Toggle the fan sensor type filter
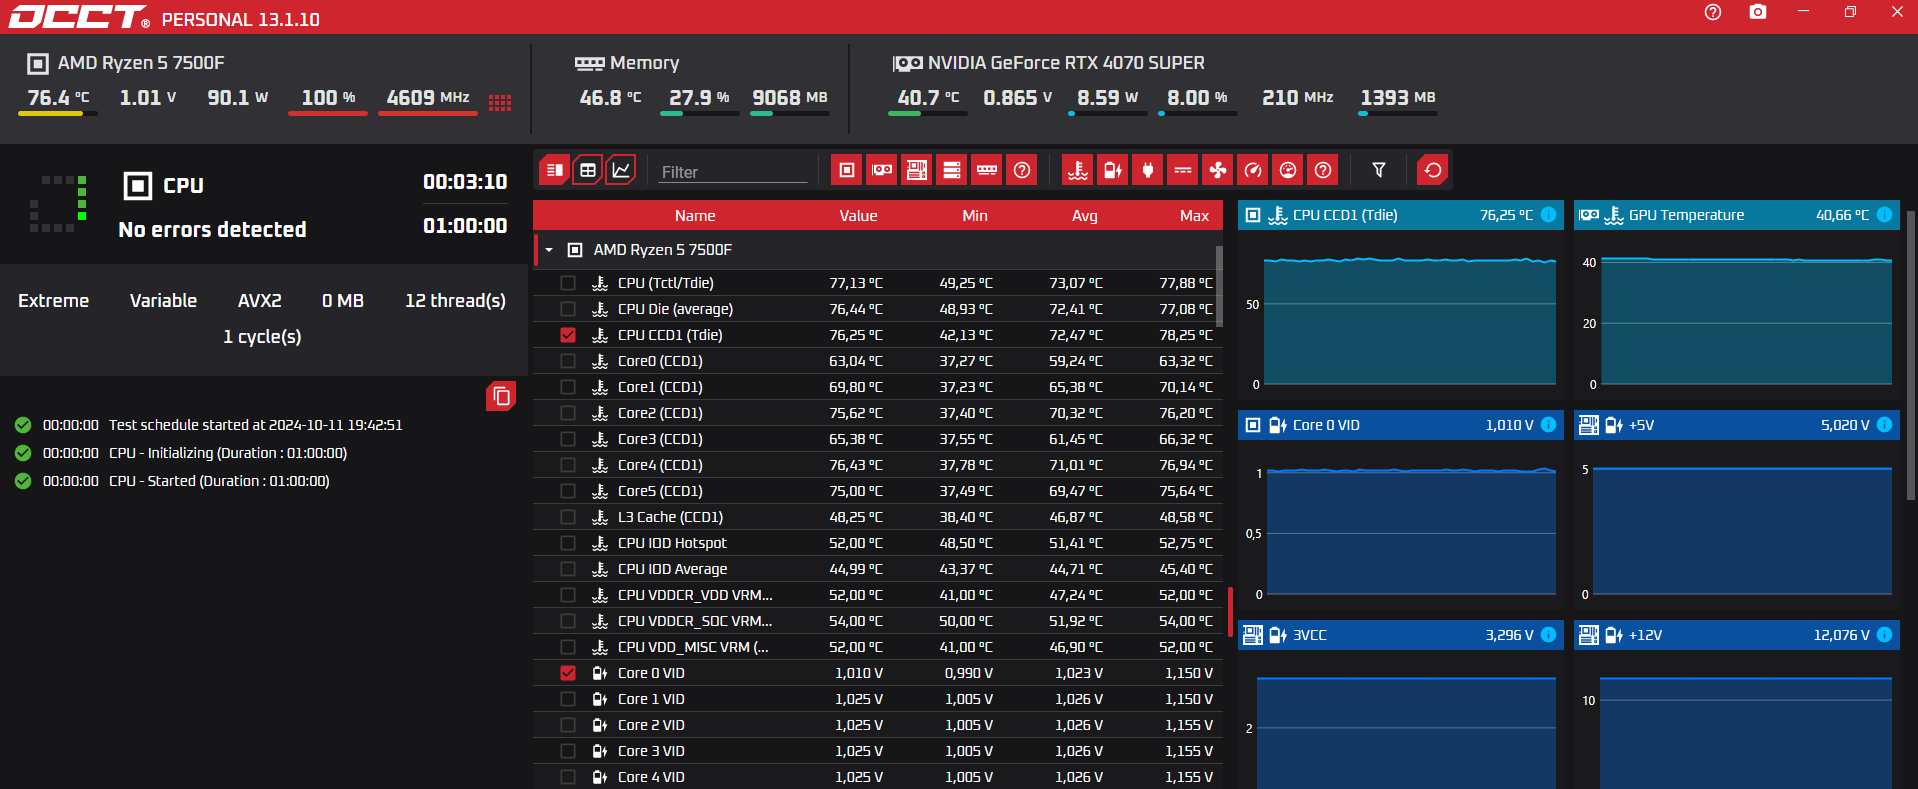The height and width of the screenshot is (789, 1918). pyautogui.click(x=1218, y=170)
